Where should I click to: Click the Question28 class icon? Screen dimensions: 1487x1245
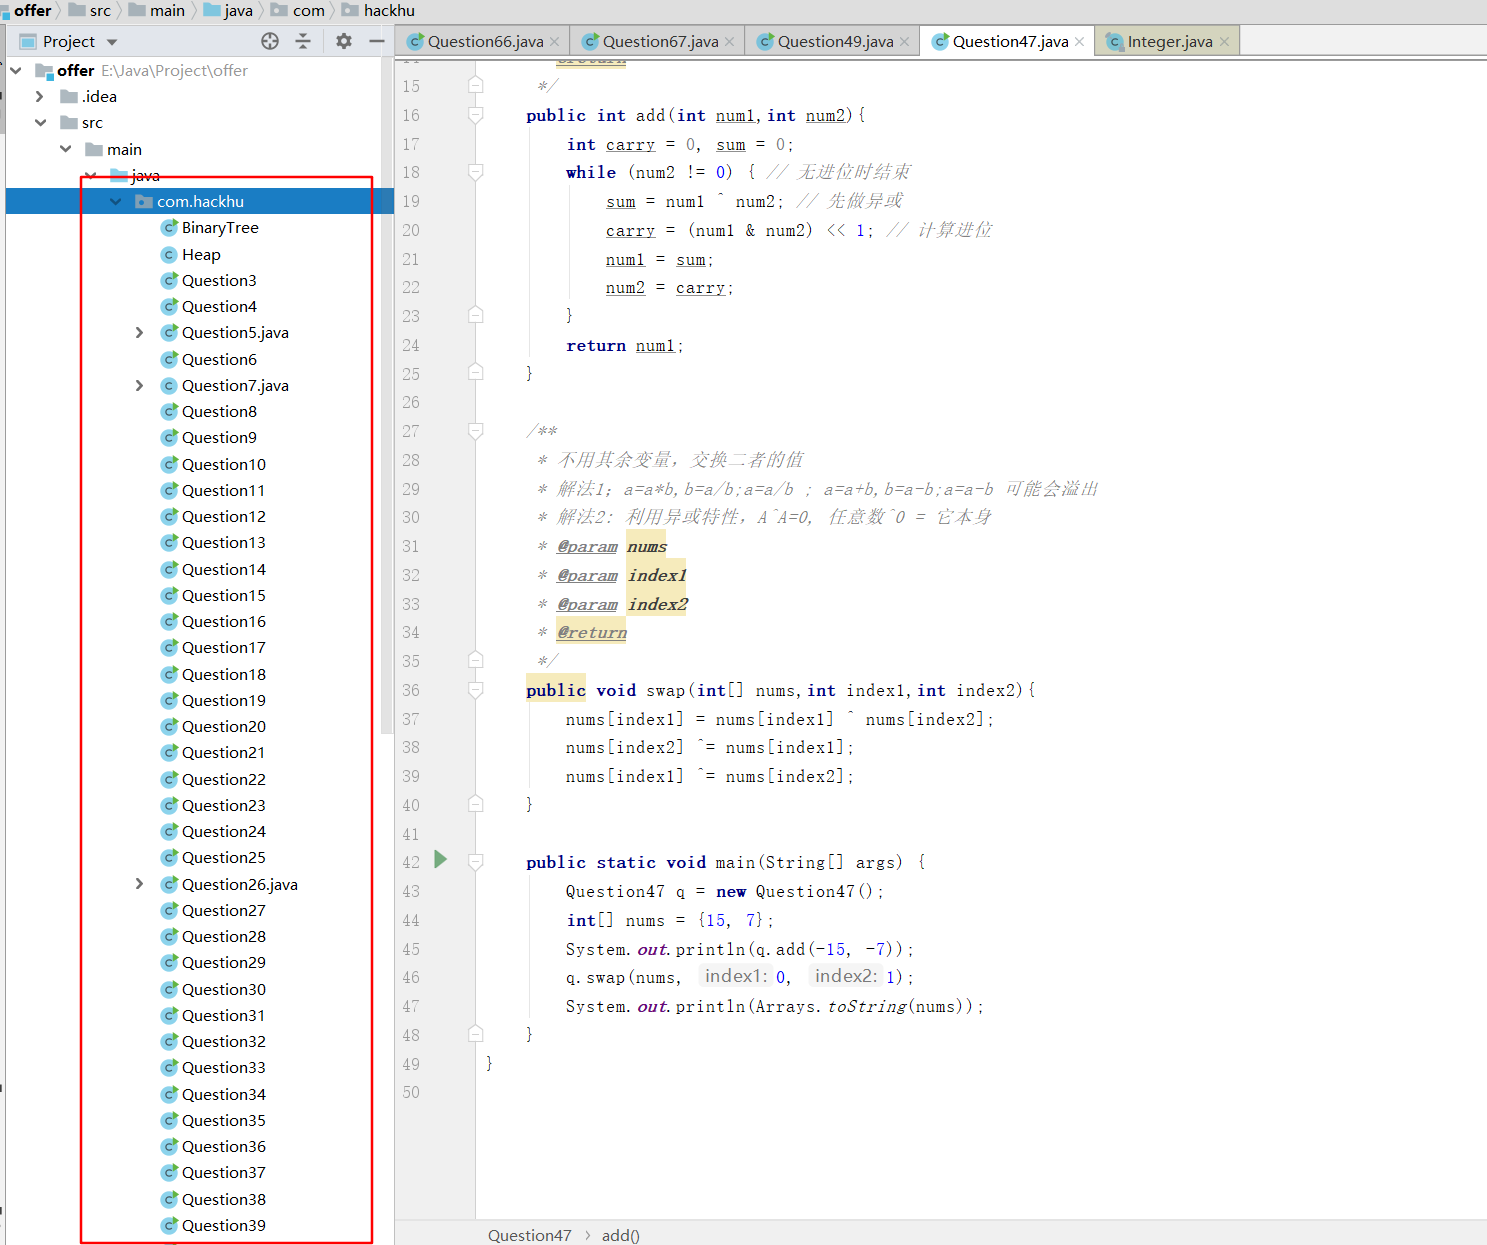(169, 936)
